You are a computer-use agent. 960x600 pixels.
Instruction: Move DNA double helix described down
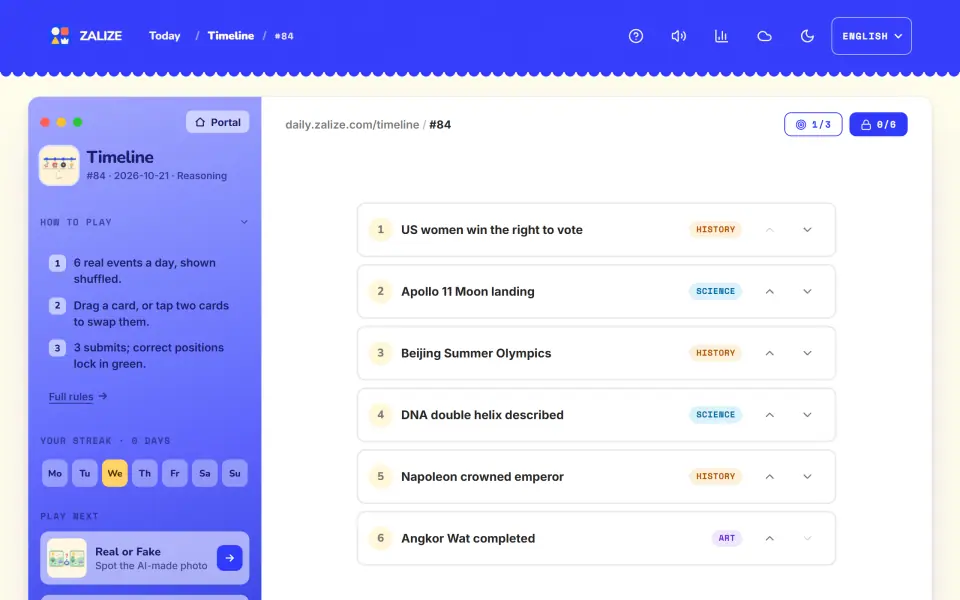807,415
